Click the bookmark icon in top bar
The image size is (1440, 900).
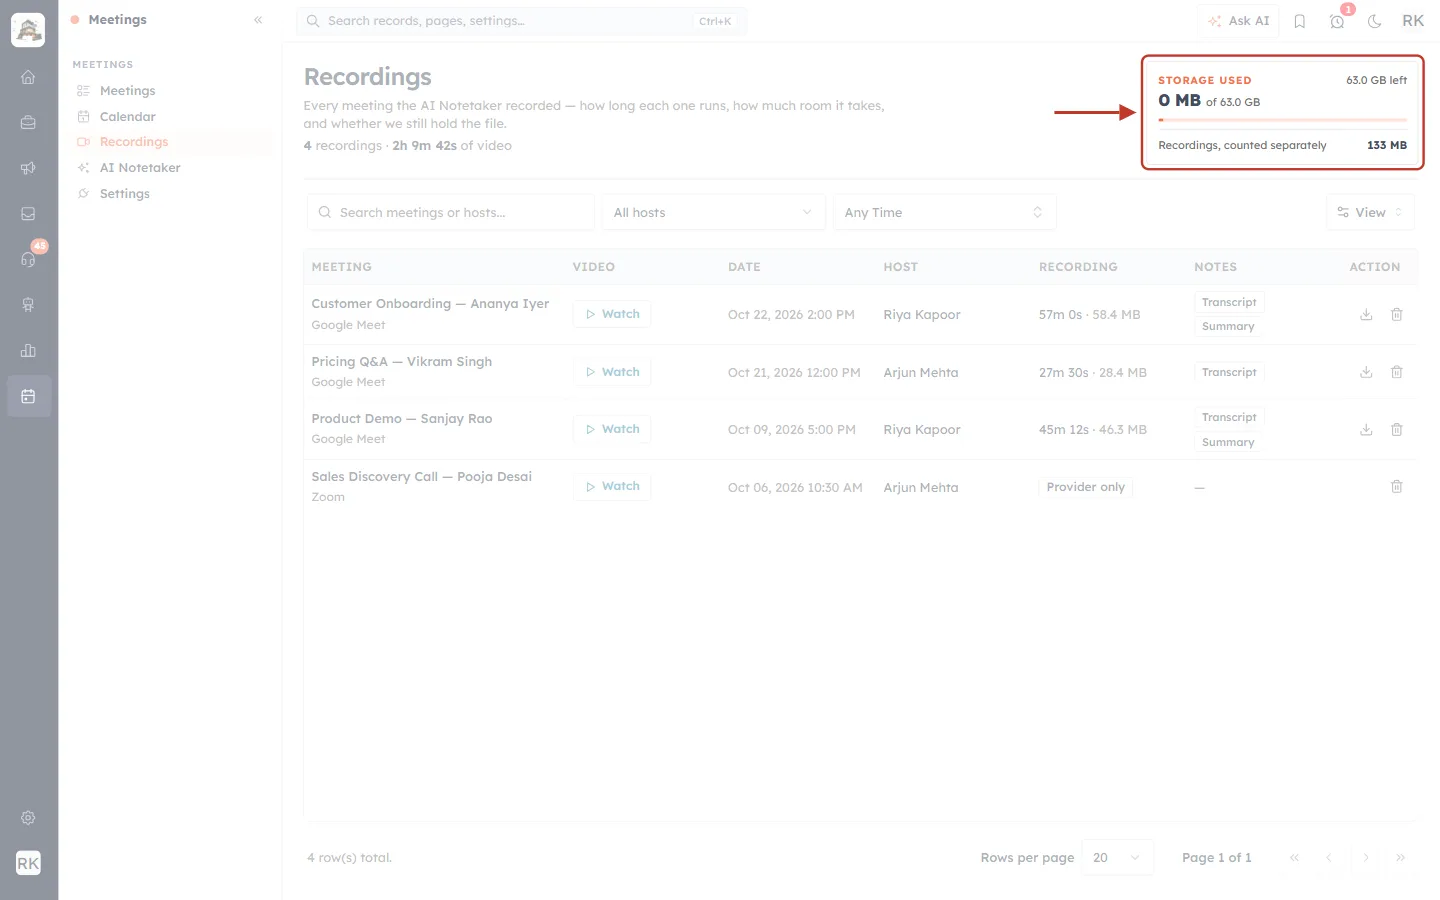click(x=1300, y=21)
